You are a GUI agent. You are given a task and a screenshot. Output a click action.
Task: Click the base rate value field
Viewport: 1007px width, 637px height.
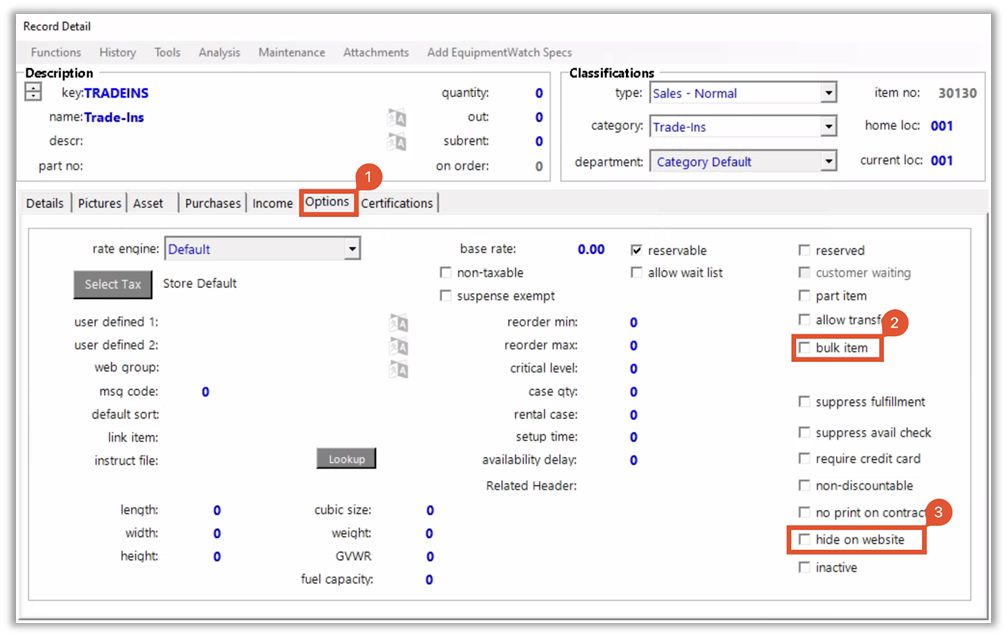tap(591, 249)
